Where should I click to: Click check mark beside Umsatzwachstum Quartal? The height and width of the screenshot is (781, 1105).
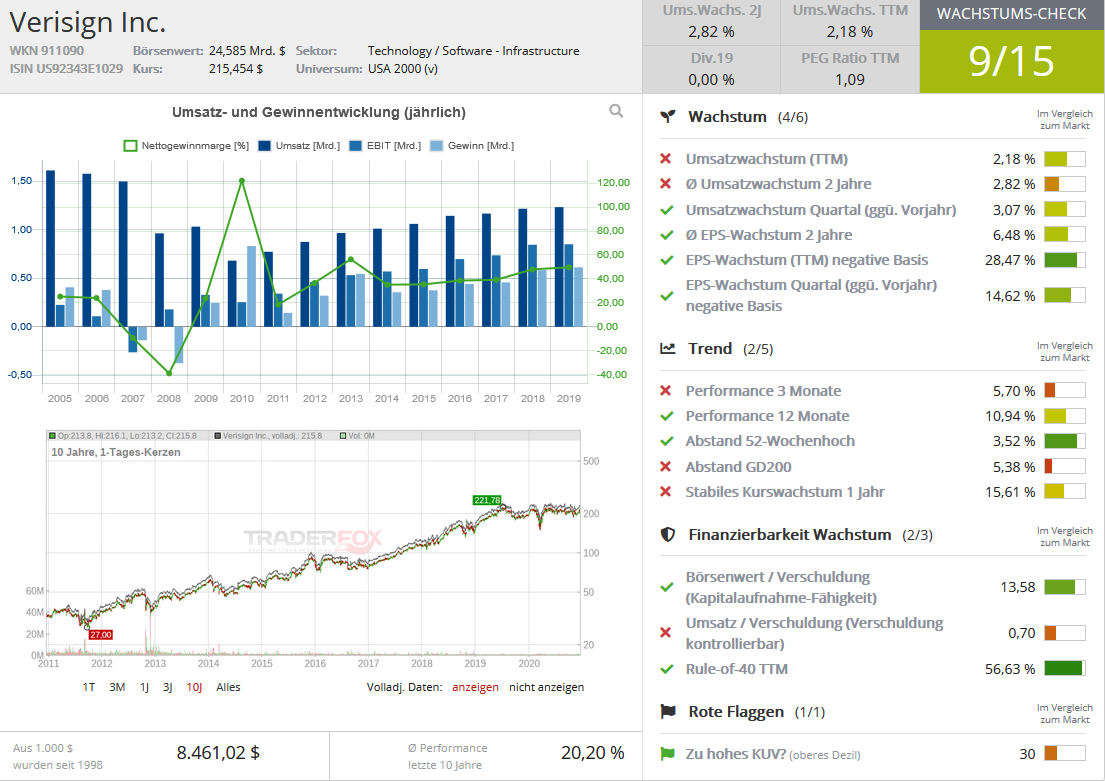pos(666,210)
